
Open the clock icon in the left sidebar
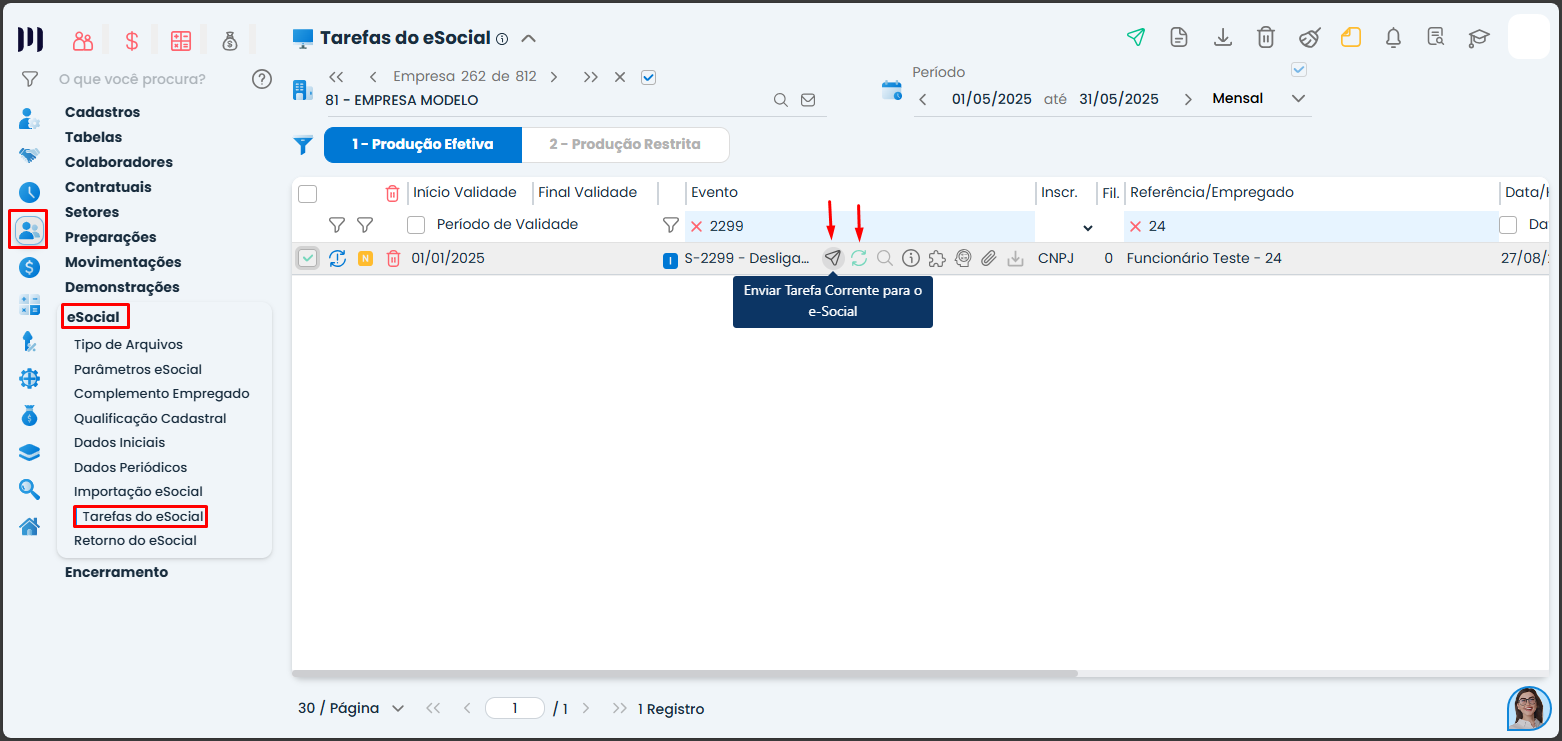(x=29, y=192)
